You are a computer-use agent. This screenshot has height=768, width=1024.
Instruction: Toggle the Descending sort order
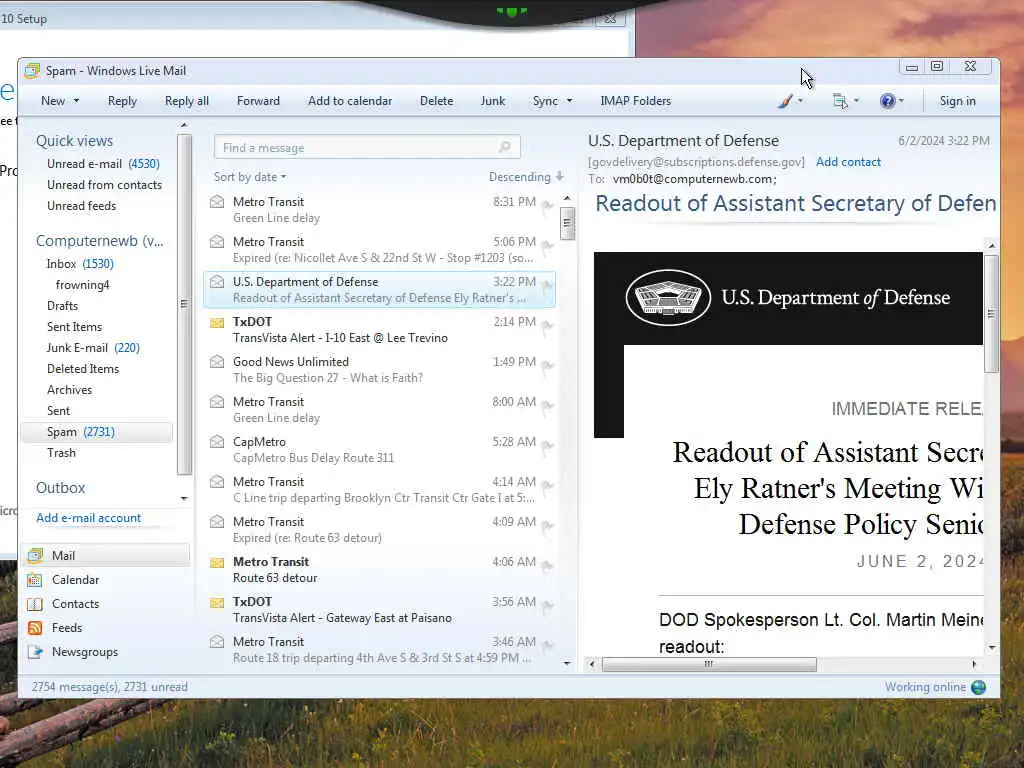point(526,177)
